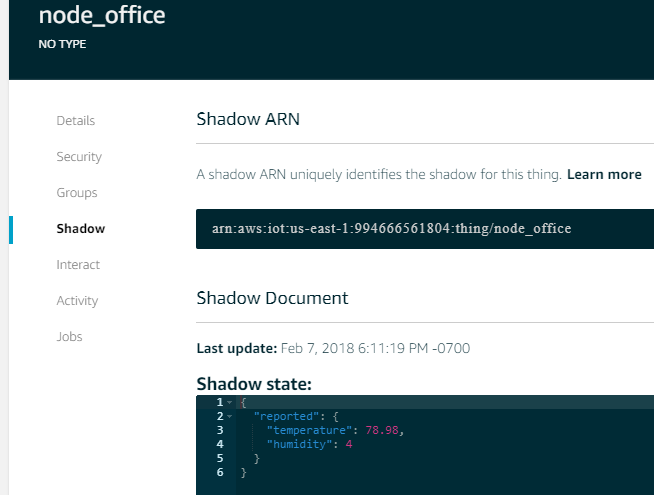Click the shadow ARN description sentence

379,174
